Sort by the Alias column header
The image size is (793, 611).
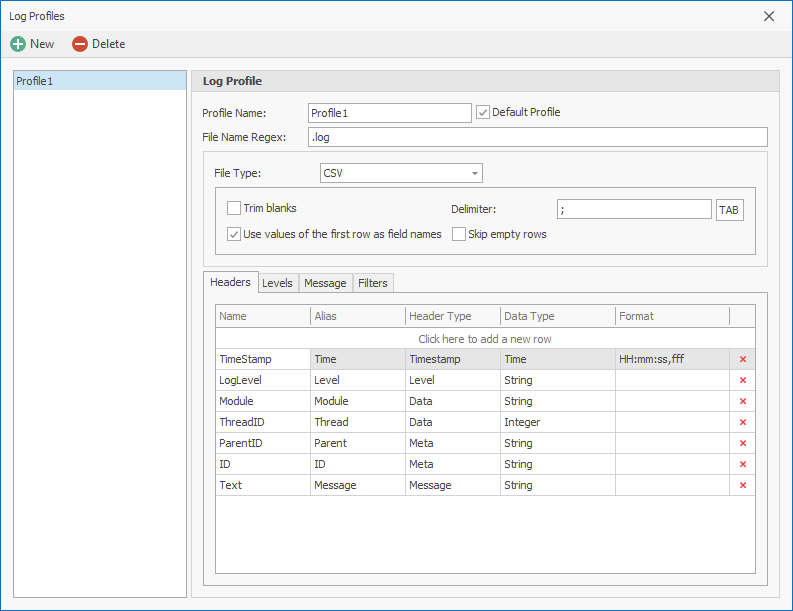358,316
